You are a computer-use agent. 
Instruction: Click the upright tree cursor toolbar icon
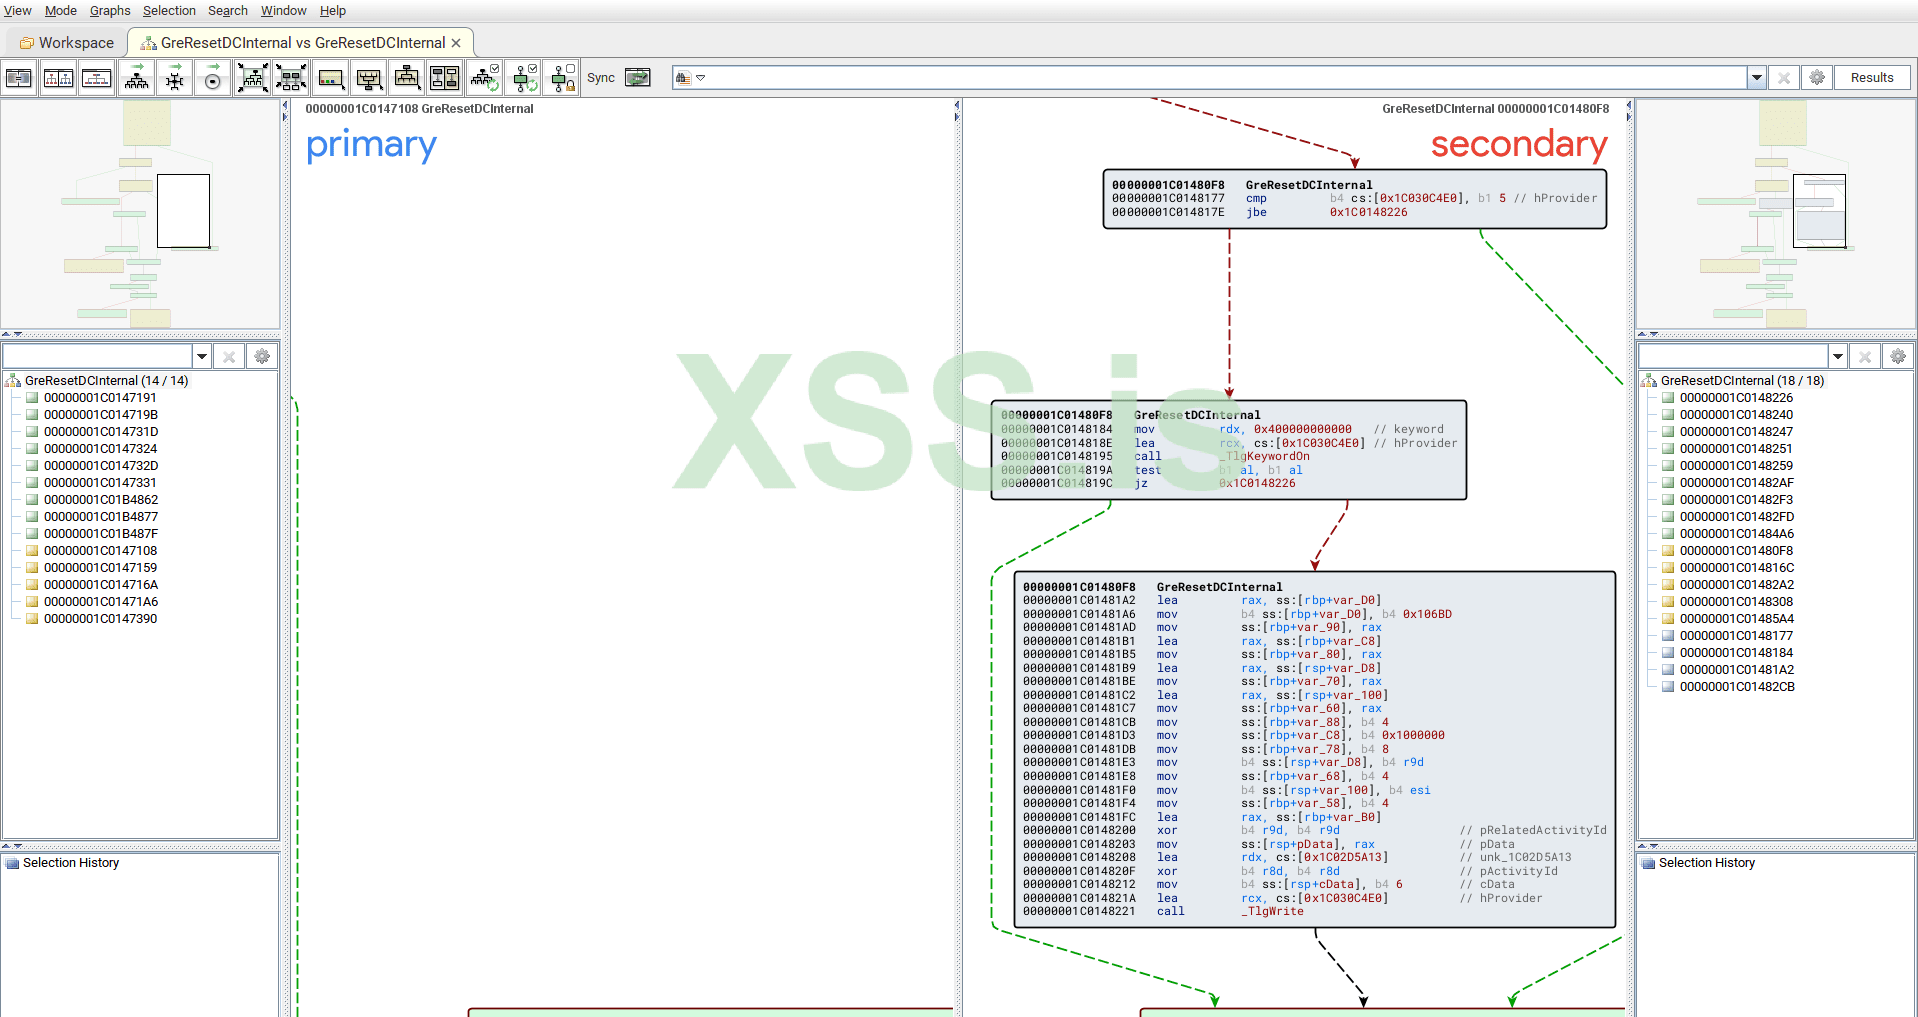click(407, 78)
